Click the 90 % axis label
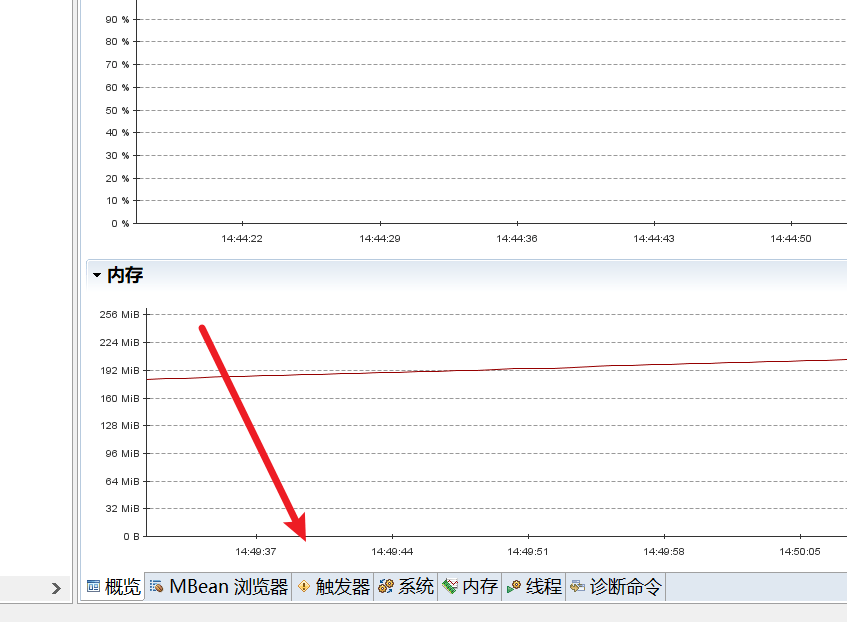 tap(118, 19)
